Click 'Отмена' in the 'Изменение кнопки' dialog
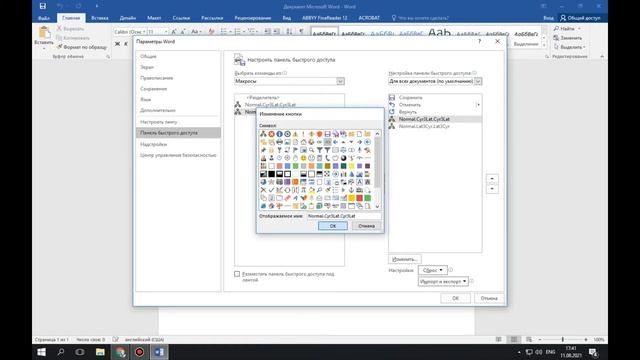640x360 pixels. pos(366,226)
